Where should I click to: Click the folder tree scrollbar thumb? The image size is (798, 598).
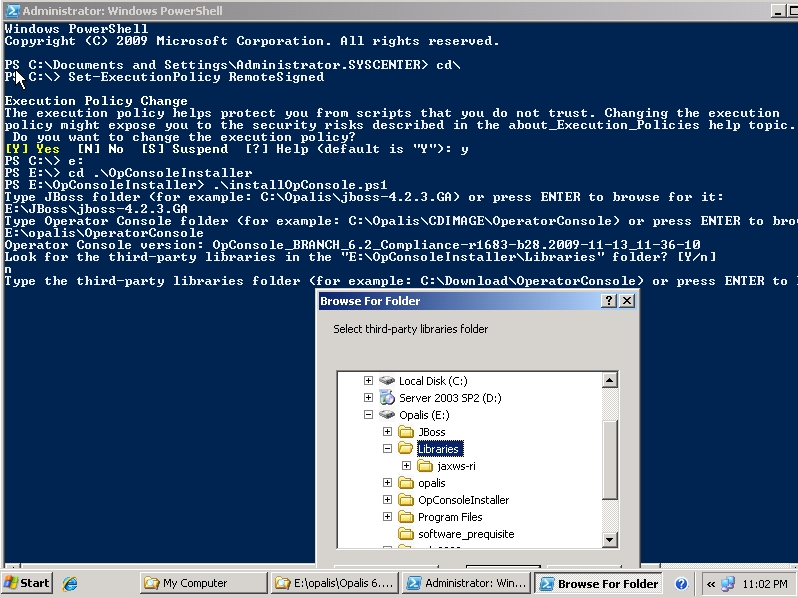coord(610,459)
